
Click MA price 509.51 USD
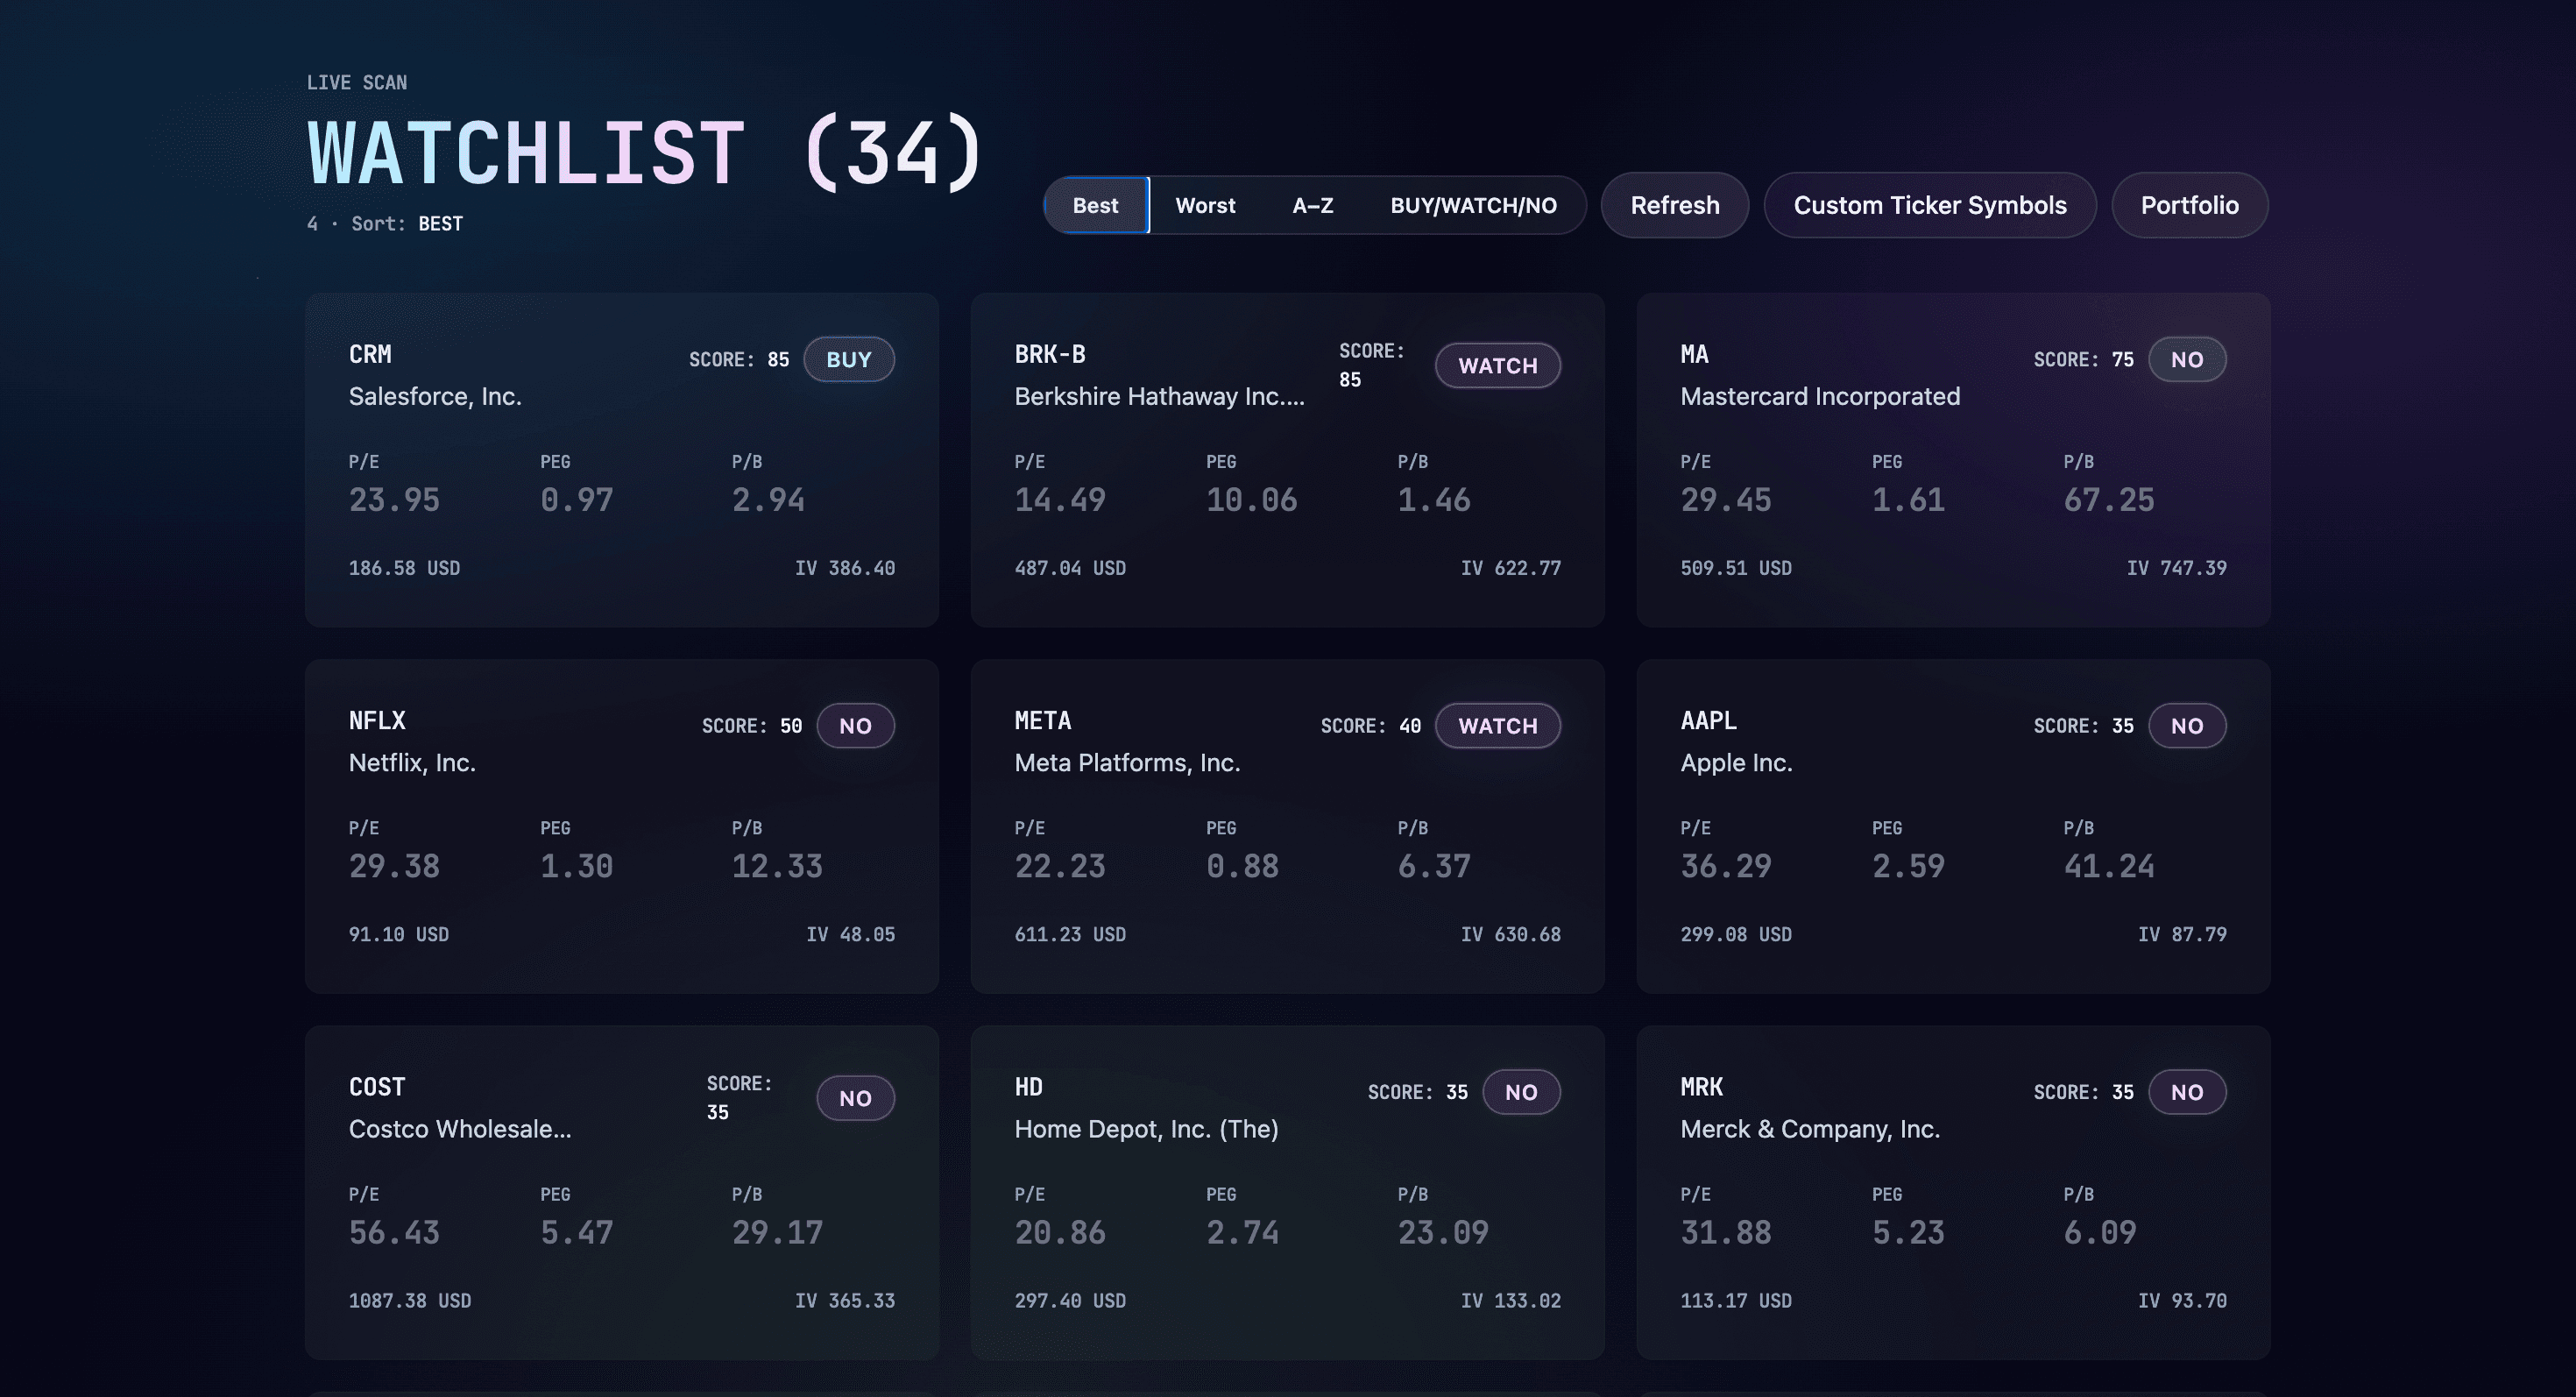point(1736,568)
